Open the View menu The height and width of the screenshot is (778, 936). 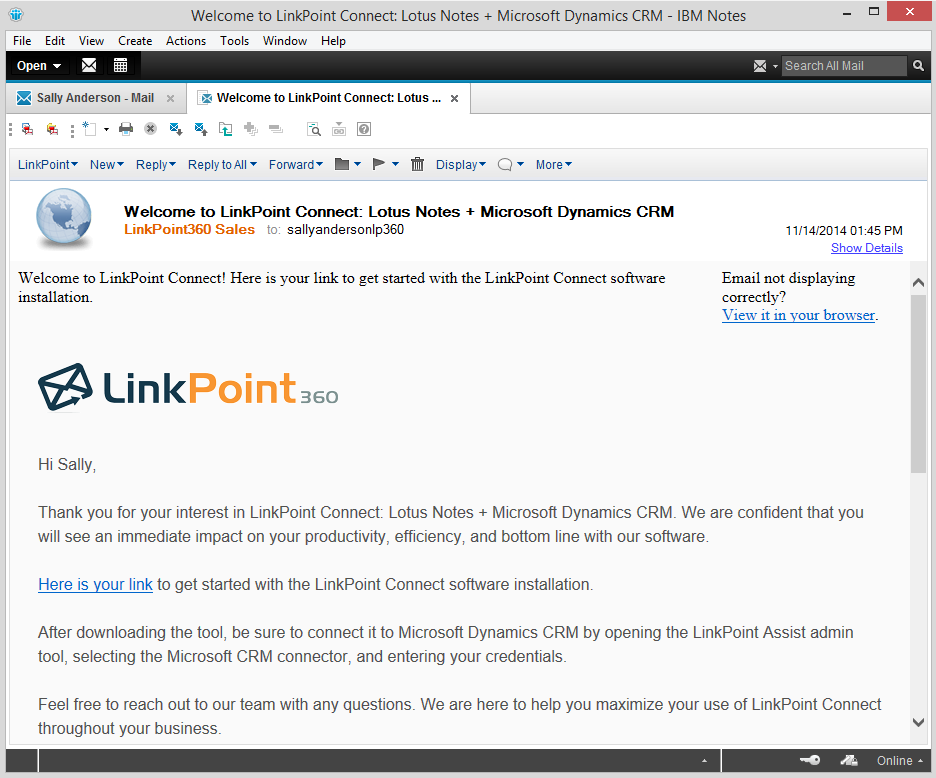91,41
